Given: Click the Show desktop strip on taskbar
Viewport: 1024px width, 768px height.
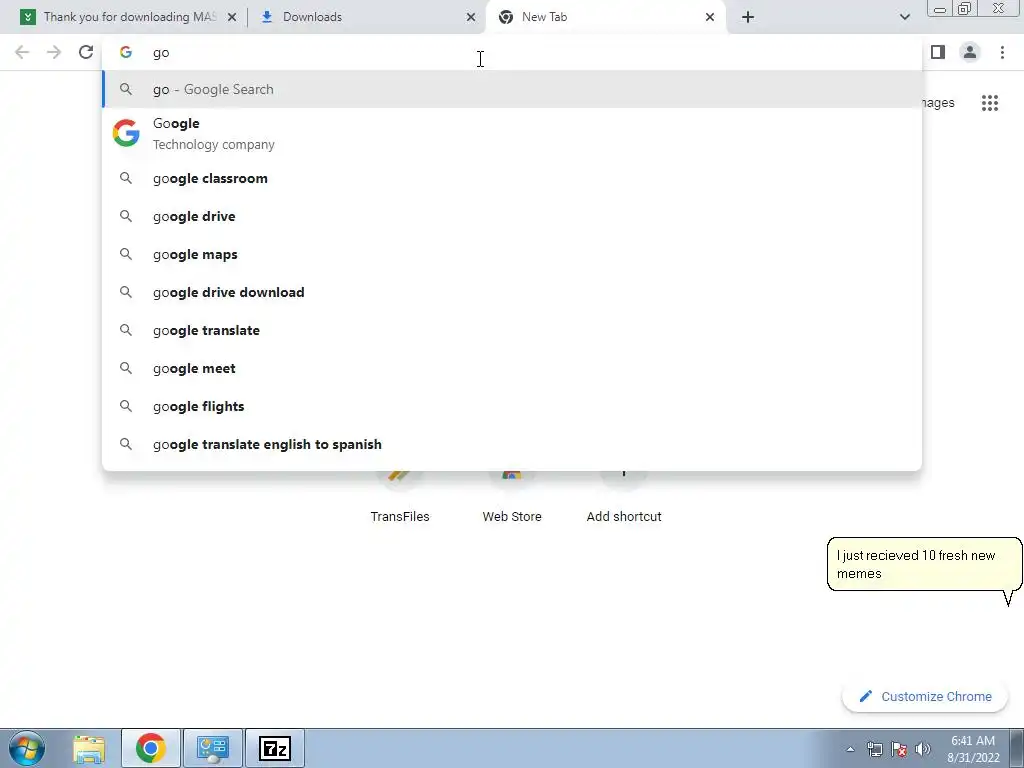Looking at the screenshot, I should point(1016,748).
